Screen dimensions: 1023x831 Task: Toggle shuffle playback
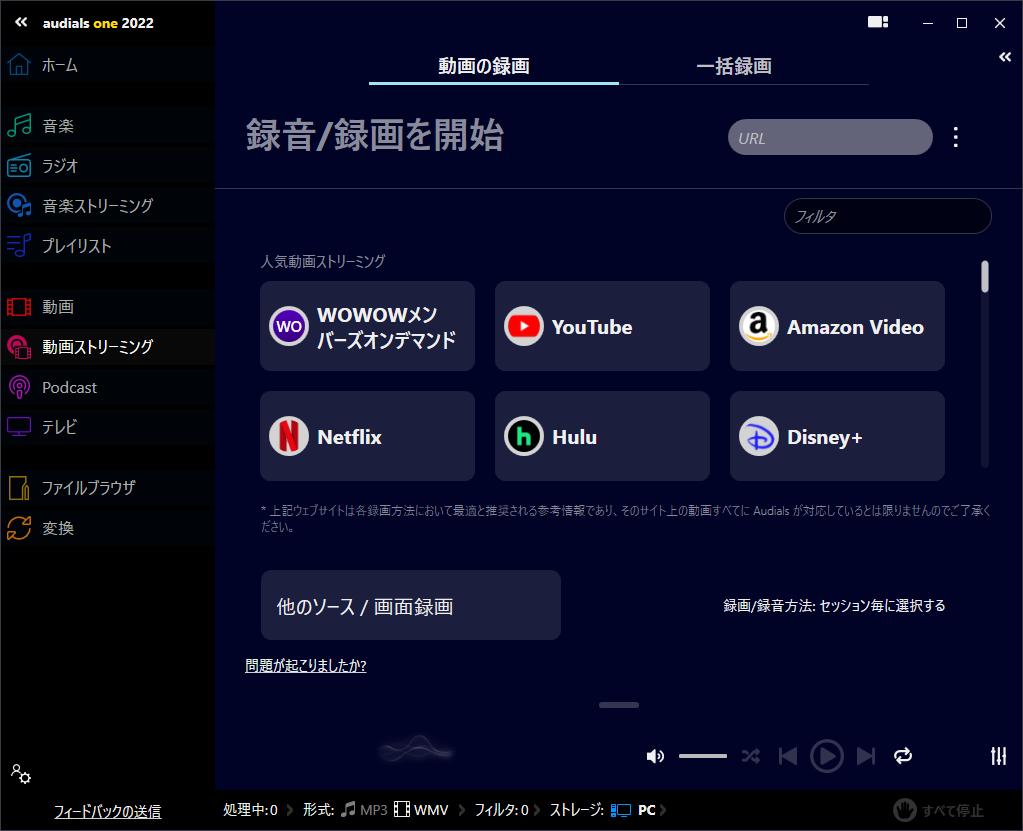point(751,756)
